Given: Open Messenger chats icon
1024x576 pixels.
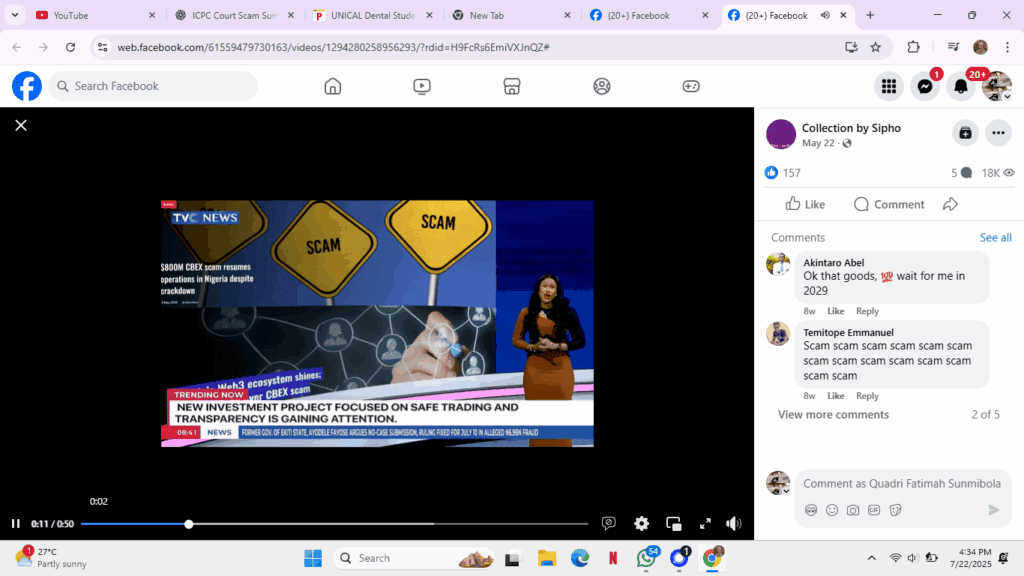Looking at the screenshot, I should [925, 86].
